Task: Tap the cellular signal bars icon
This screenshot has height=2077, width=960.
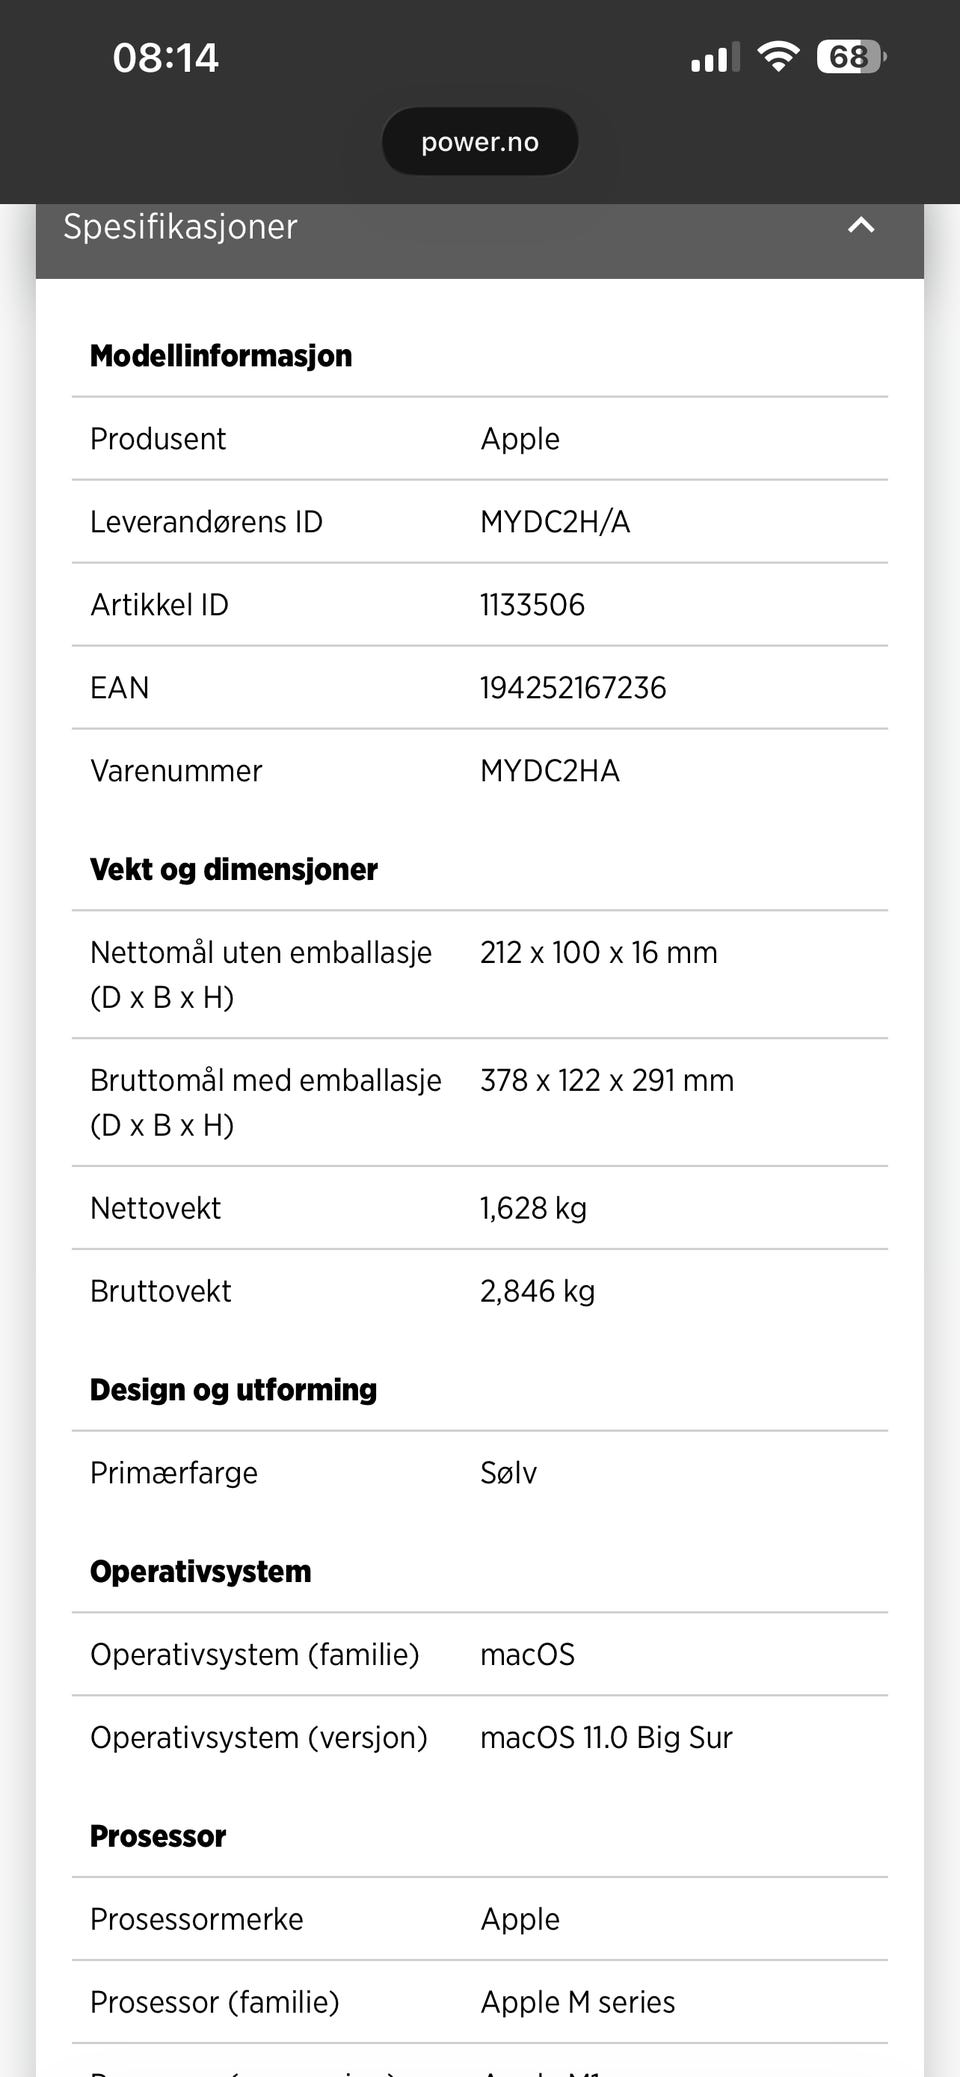Action: [714, 58]
